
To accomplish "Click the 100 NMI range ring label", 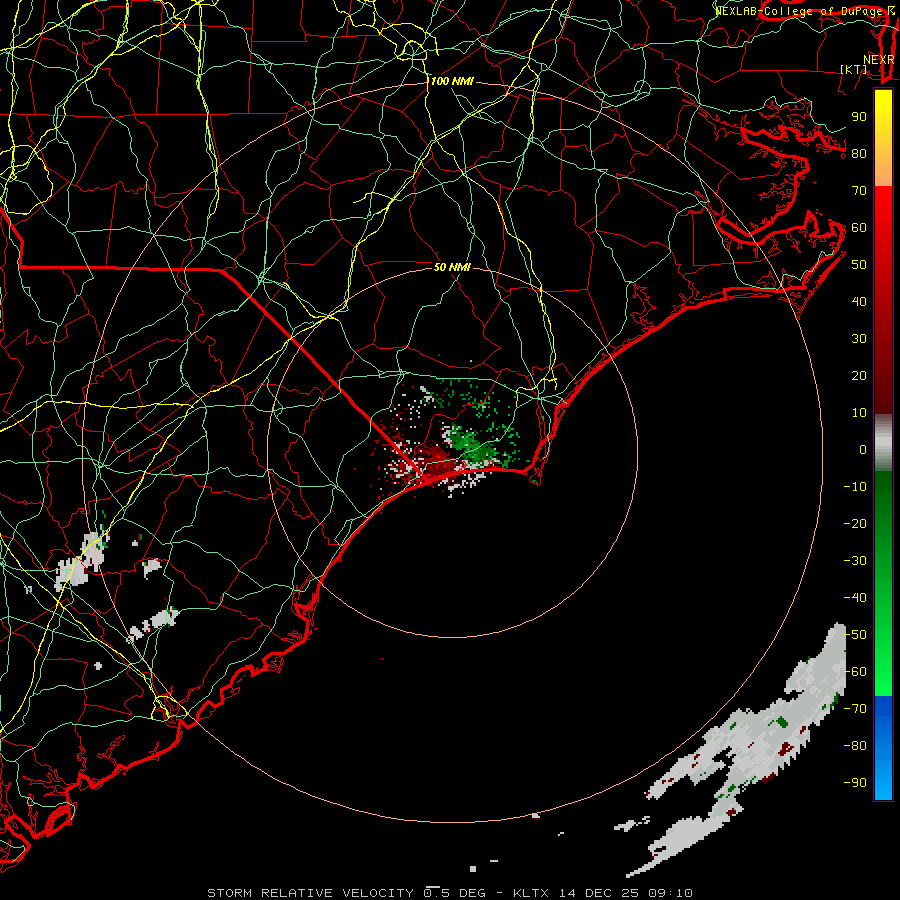I will [x=452, y=82].
